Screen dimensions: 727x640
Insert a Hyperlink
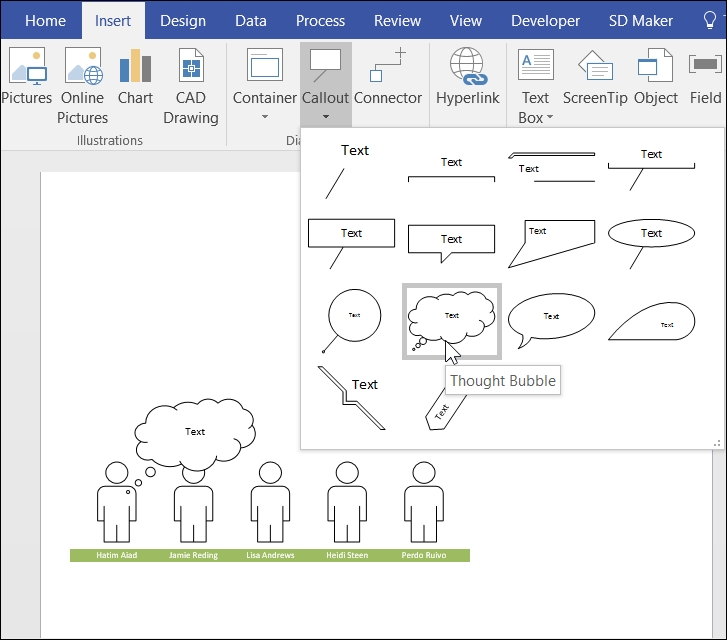click(467, 77)
